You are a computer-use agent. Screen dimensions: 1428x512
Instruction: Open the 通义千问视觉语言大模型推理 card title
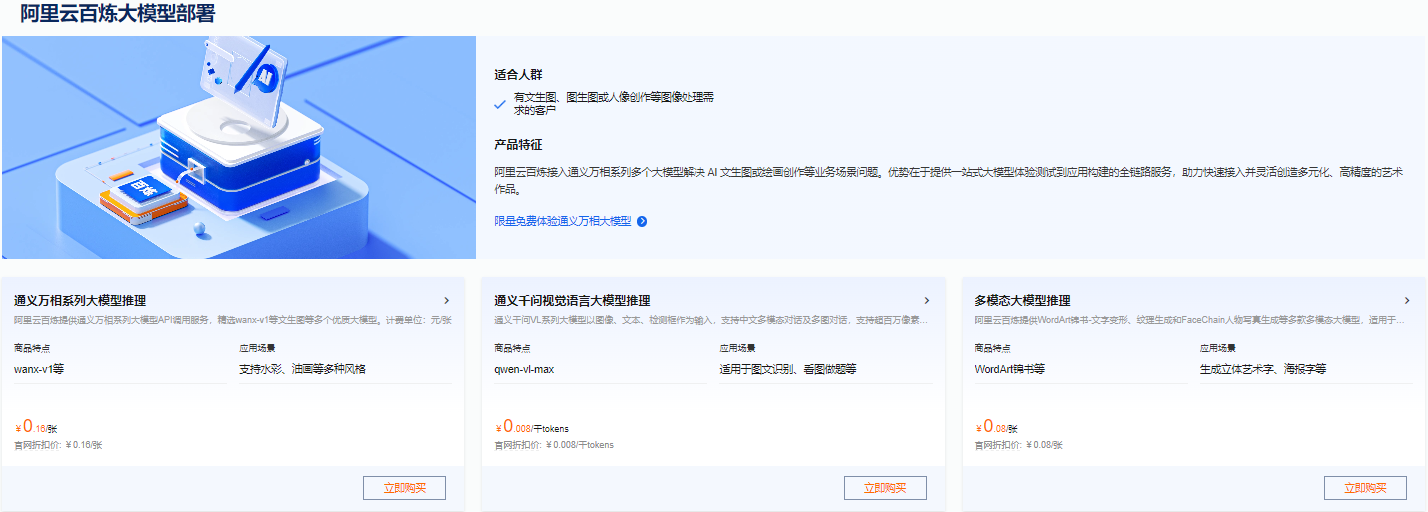click(572, 300)
